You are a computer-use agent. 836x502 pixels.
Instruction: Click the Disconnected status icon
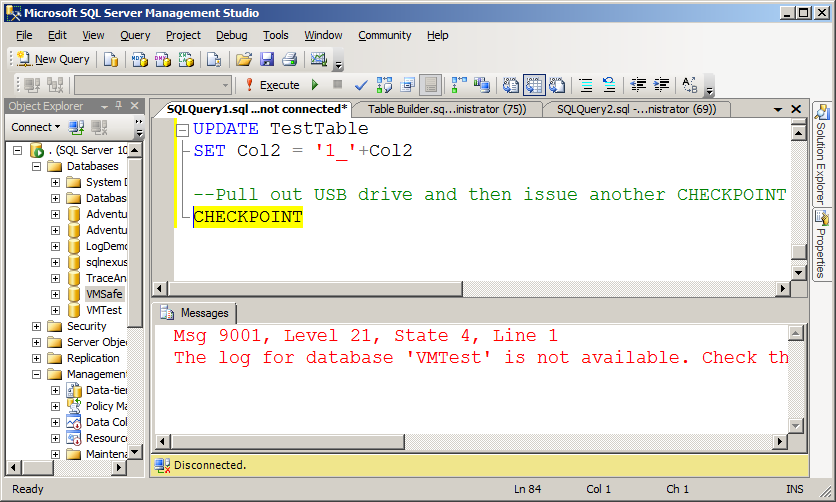coord(162,465)
